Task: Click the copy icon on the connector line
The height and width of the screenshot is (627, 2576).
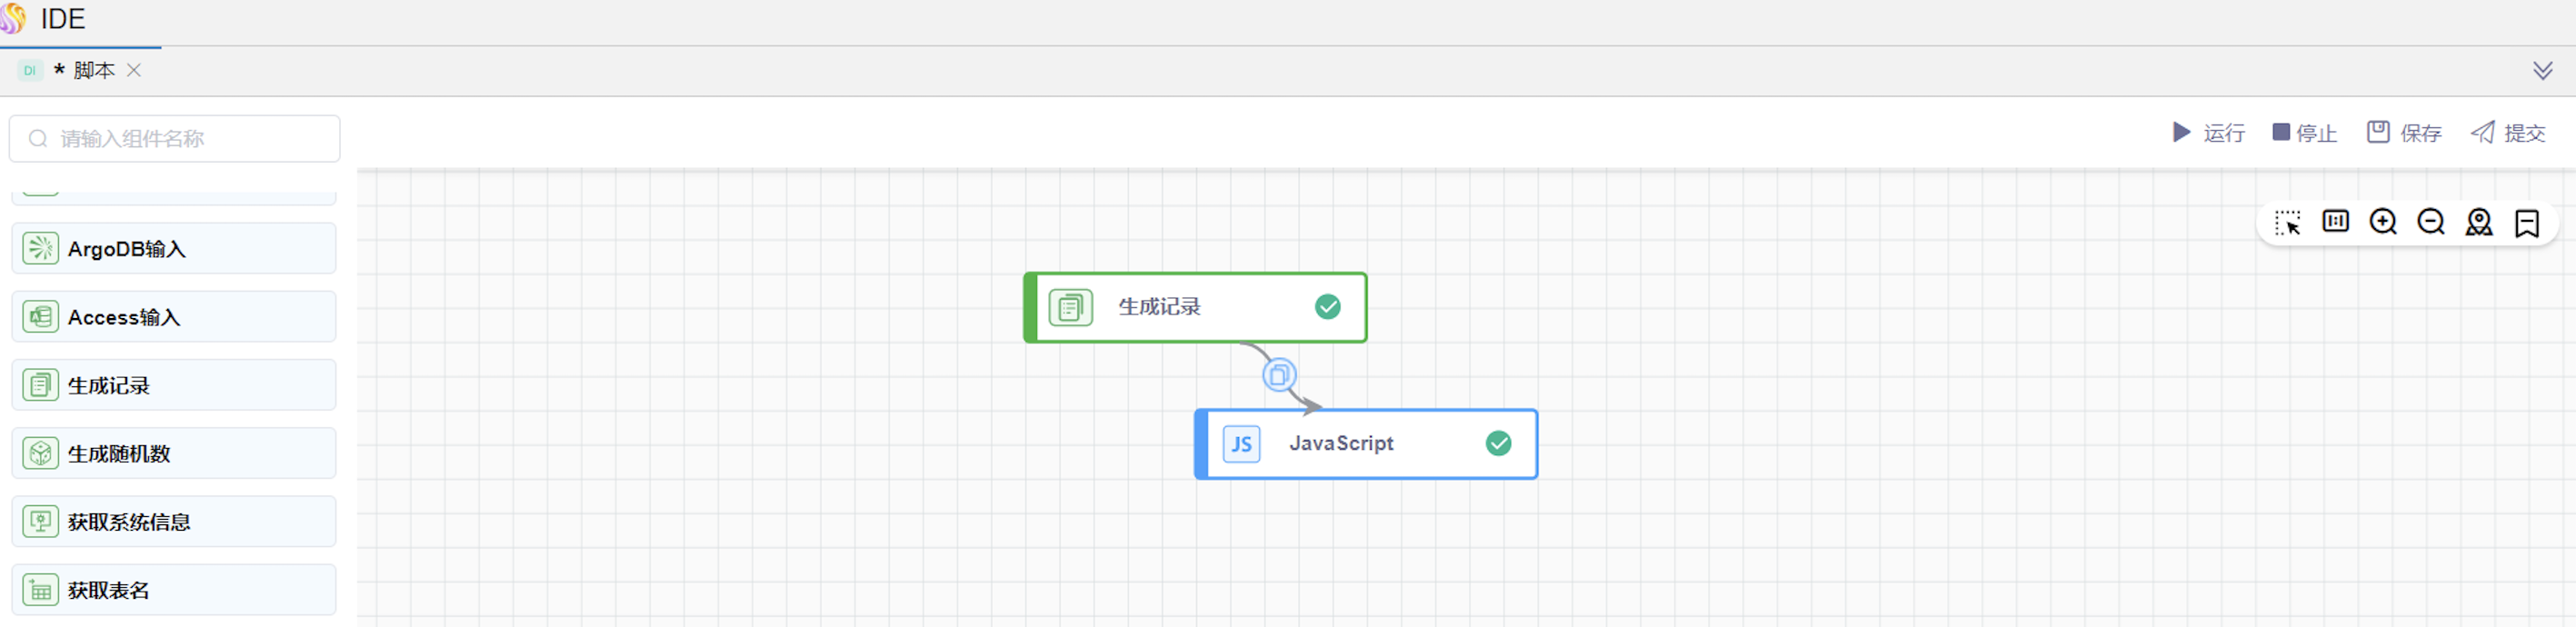Action: [x=1279, y=375]
